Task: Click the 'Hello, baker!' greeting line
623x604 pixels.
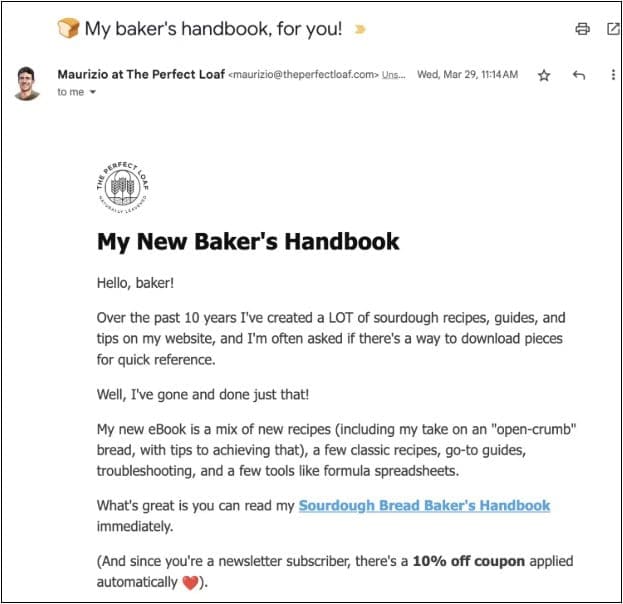Action: (x=136, y=283)
